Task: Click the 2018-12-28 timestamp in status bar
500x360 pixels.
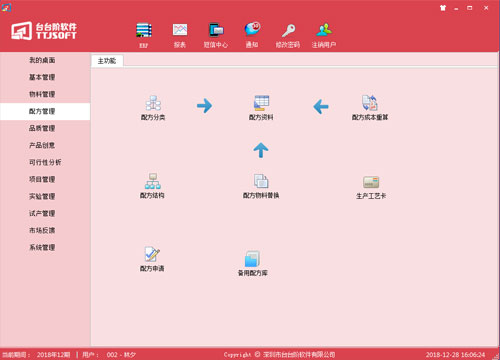Action: (x=455, y=355)
